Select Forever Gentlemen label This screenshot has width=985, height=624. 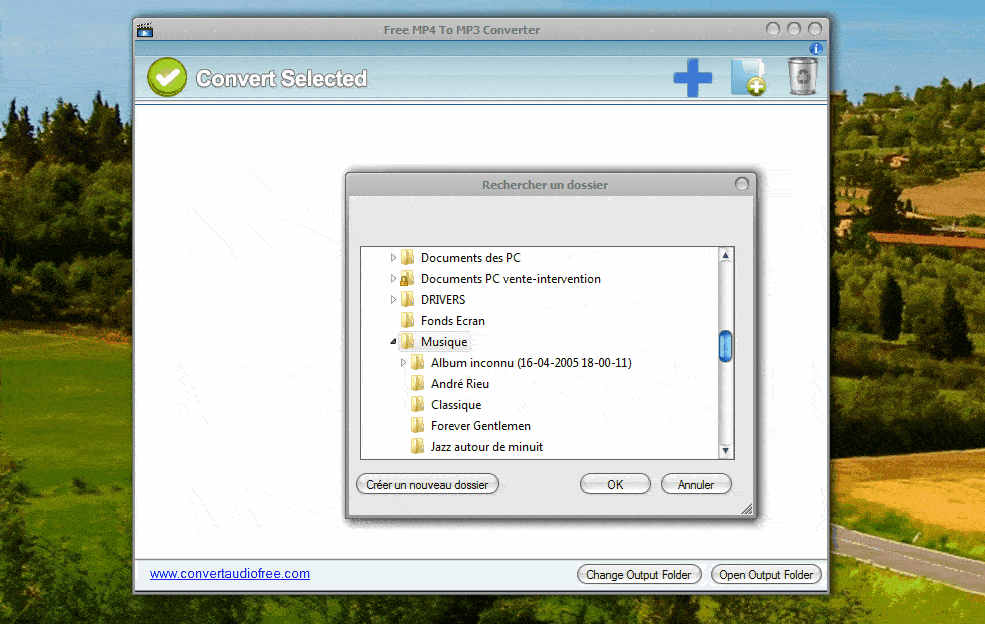pos(481,426)
